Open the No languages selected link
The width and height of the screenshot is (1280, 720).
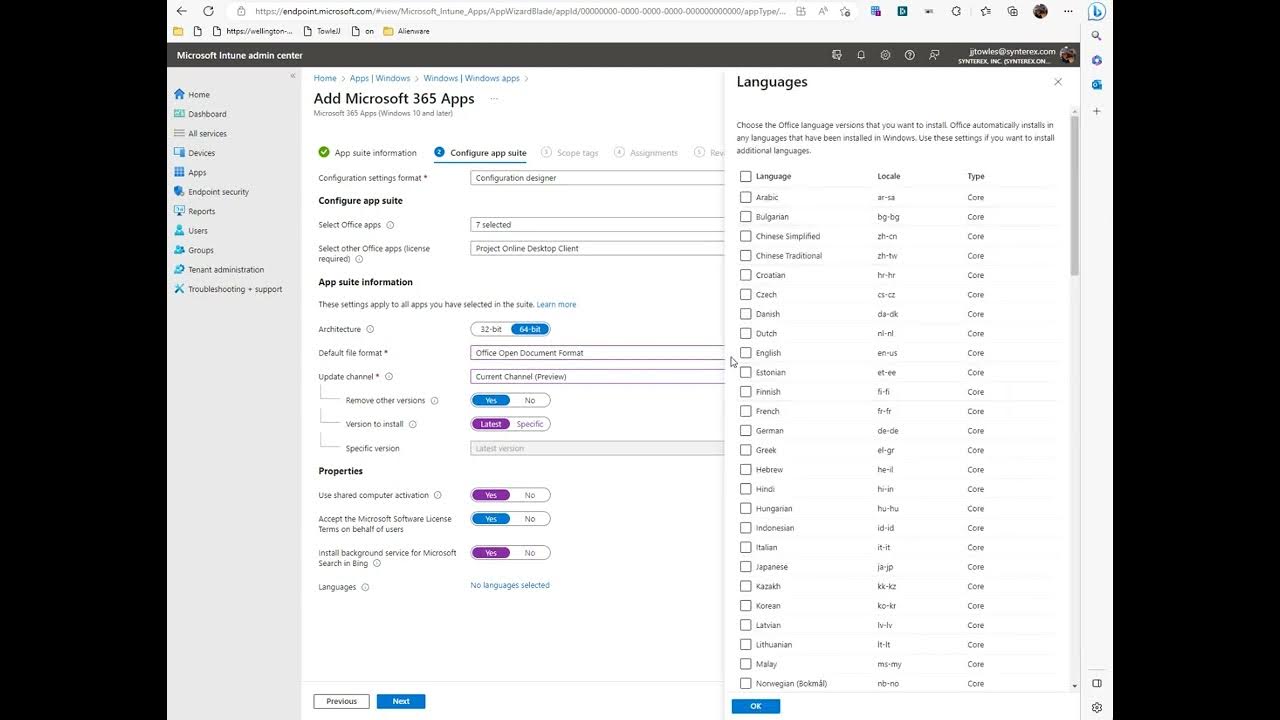pos(510,586)
